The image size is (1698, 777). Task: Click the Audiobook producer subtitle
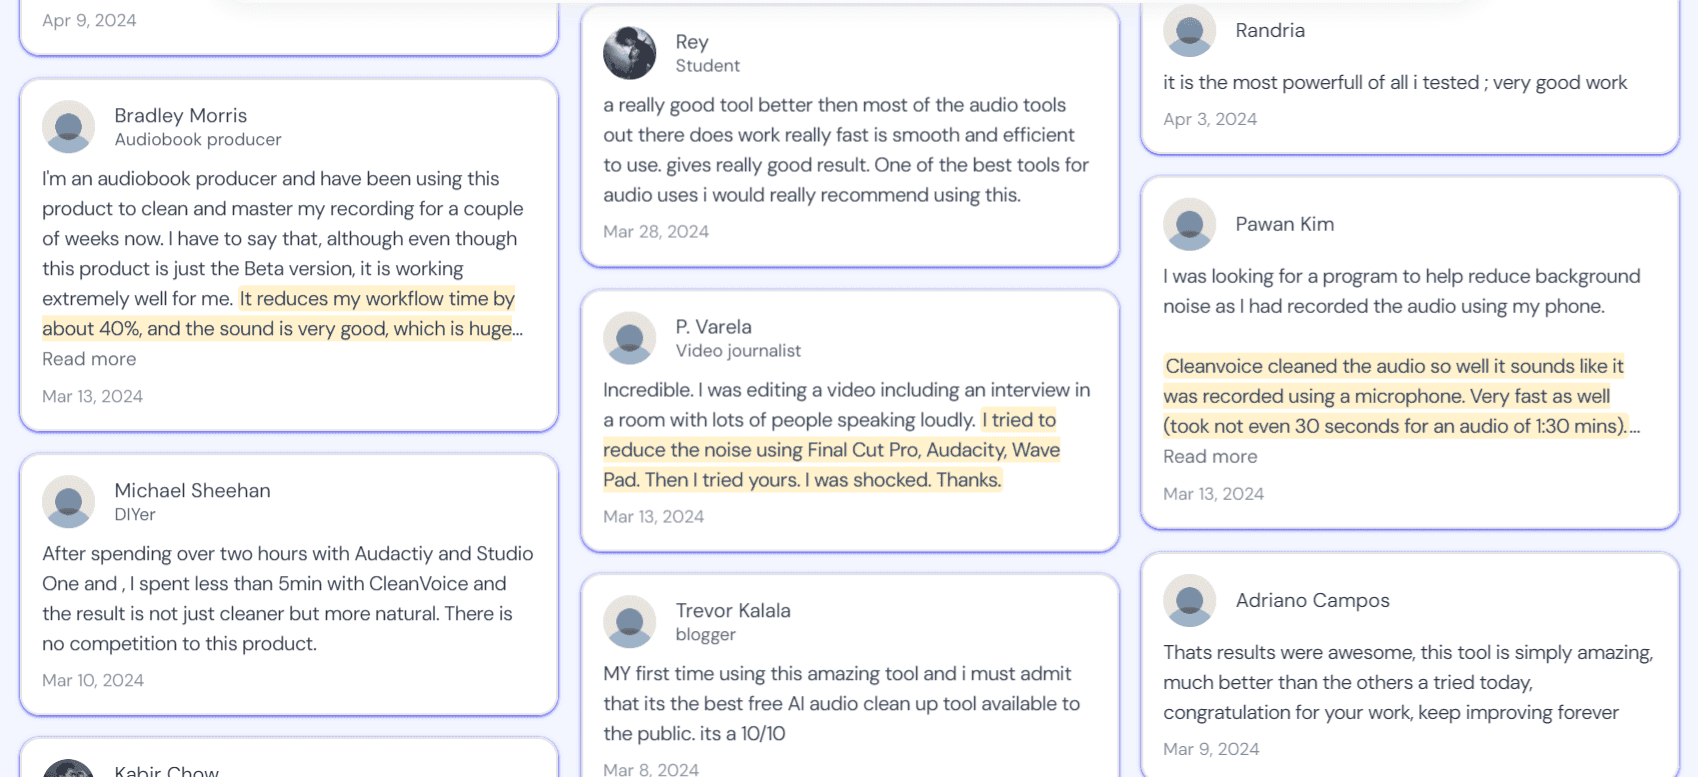tap(197, 140)
